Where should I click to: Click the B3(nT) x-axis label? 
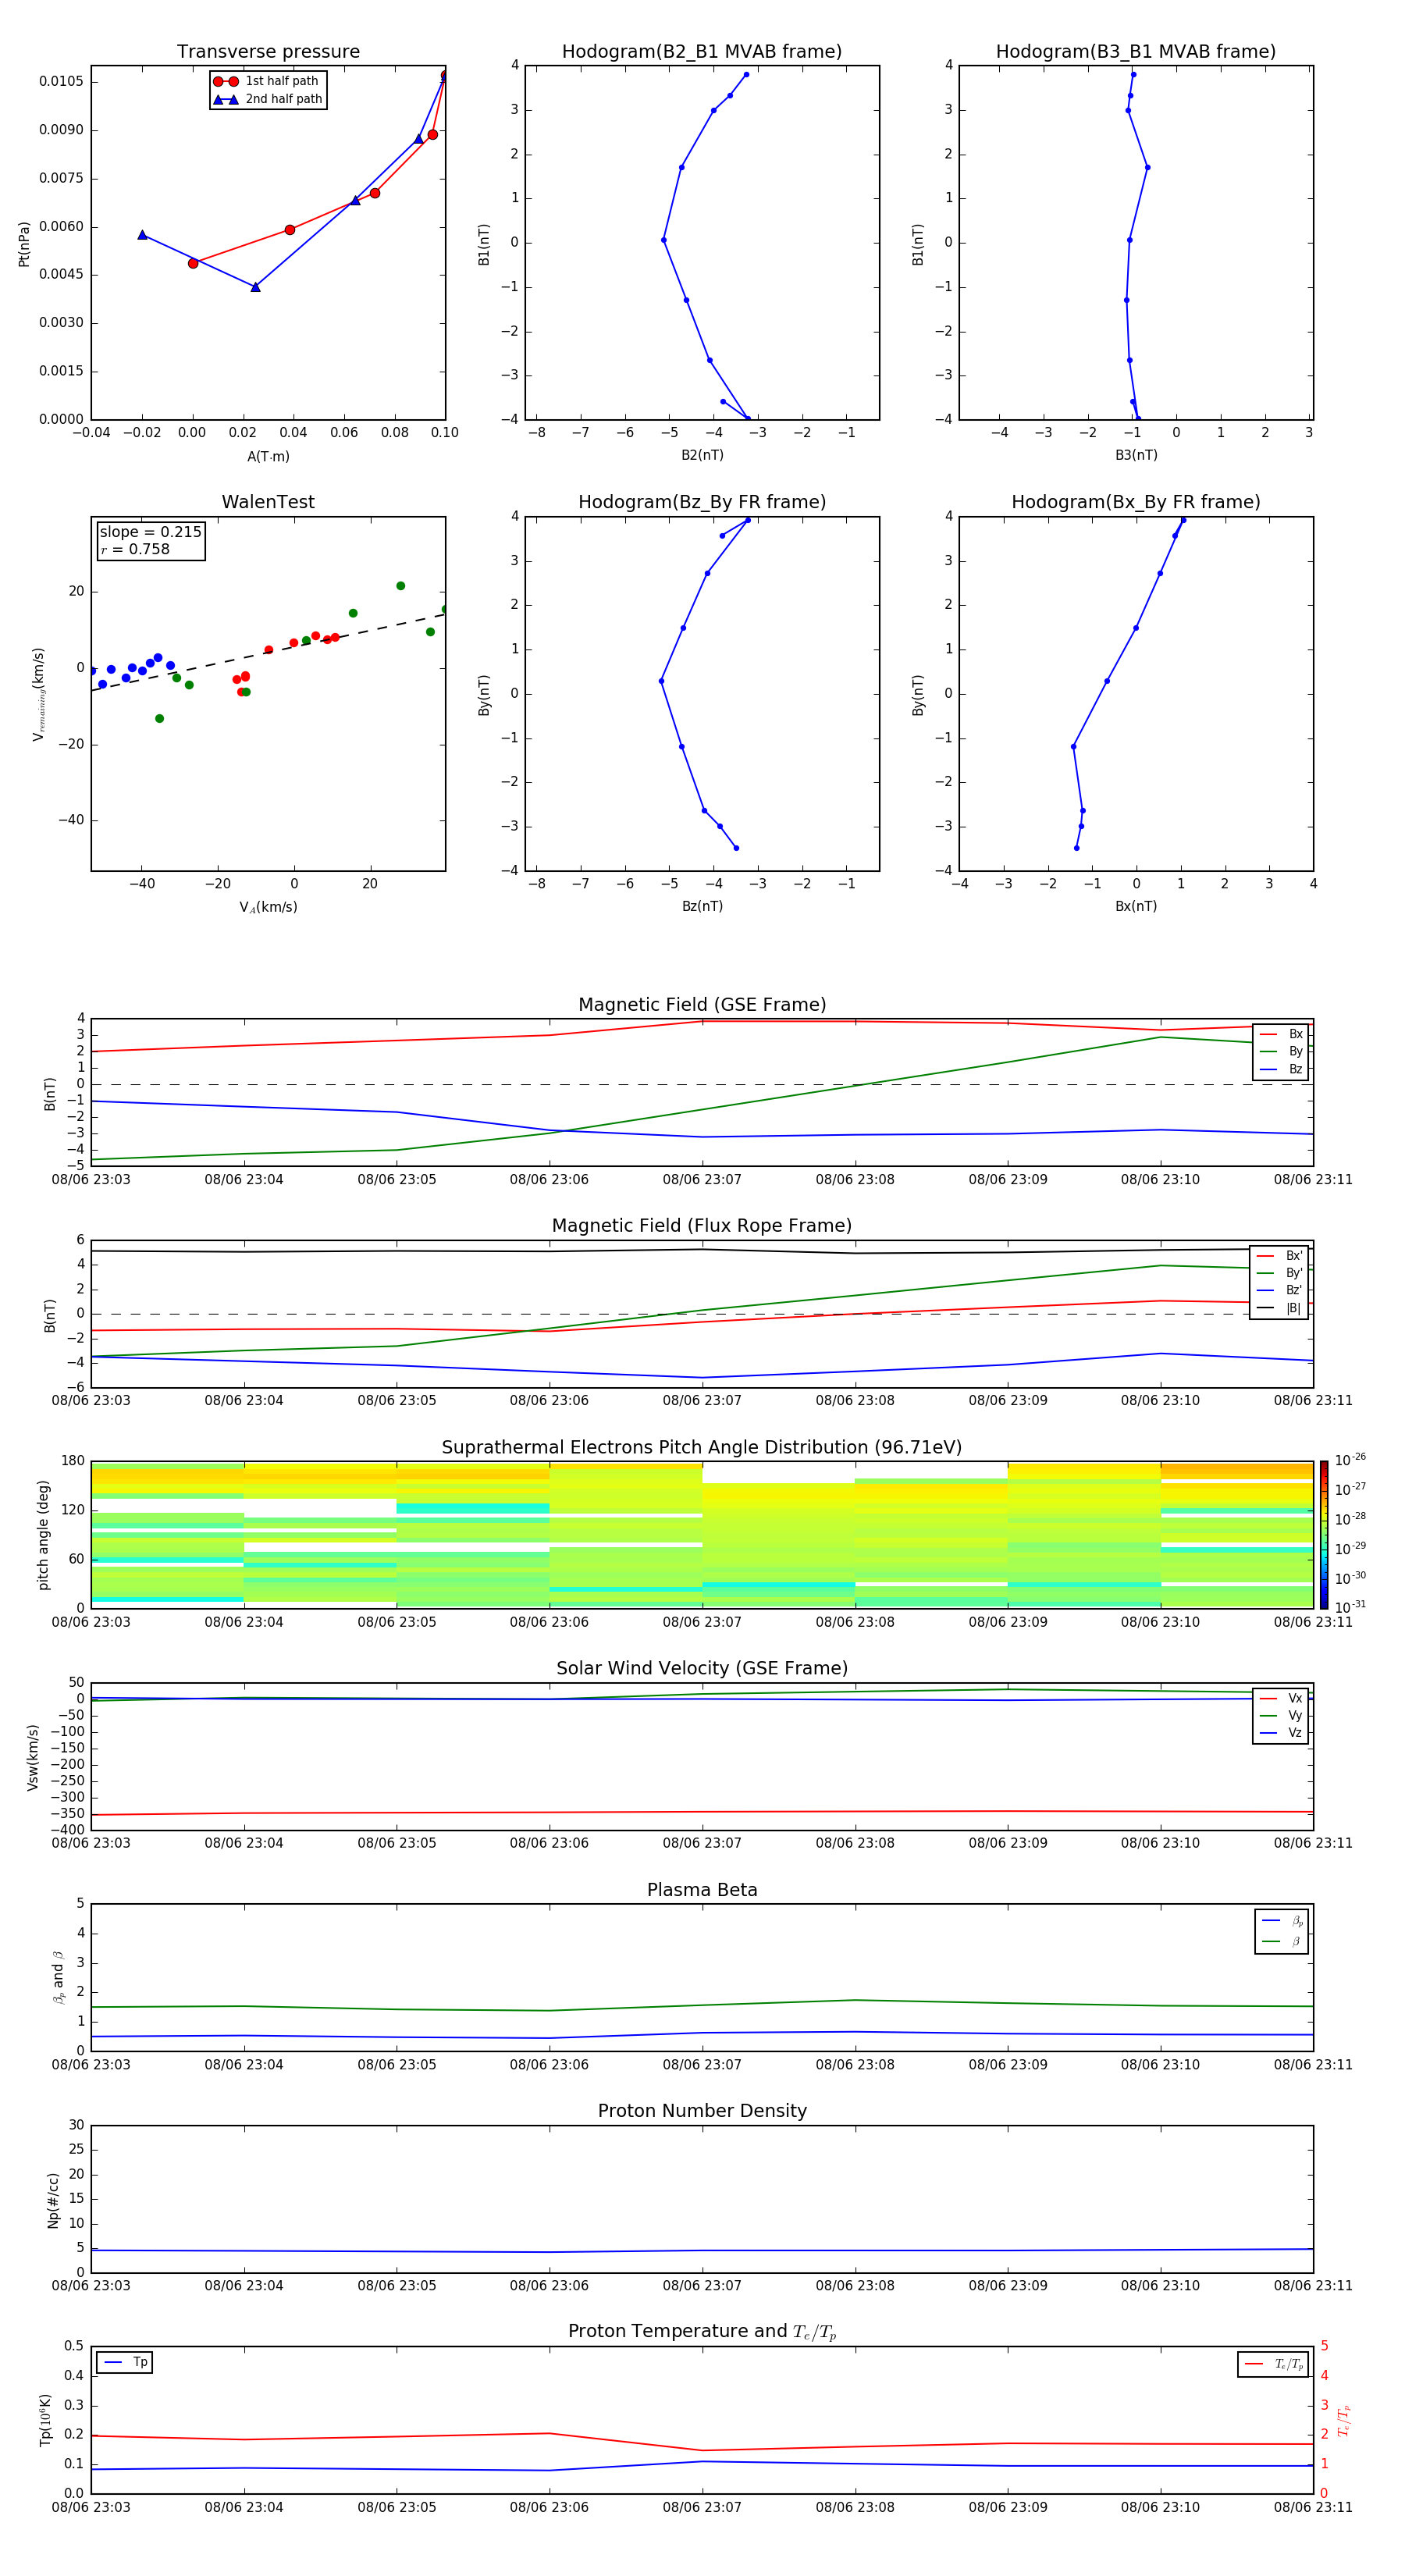tap(1136, 455)
